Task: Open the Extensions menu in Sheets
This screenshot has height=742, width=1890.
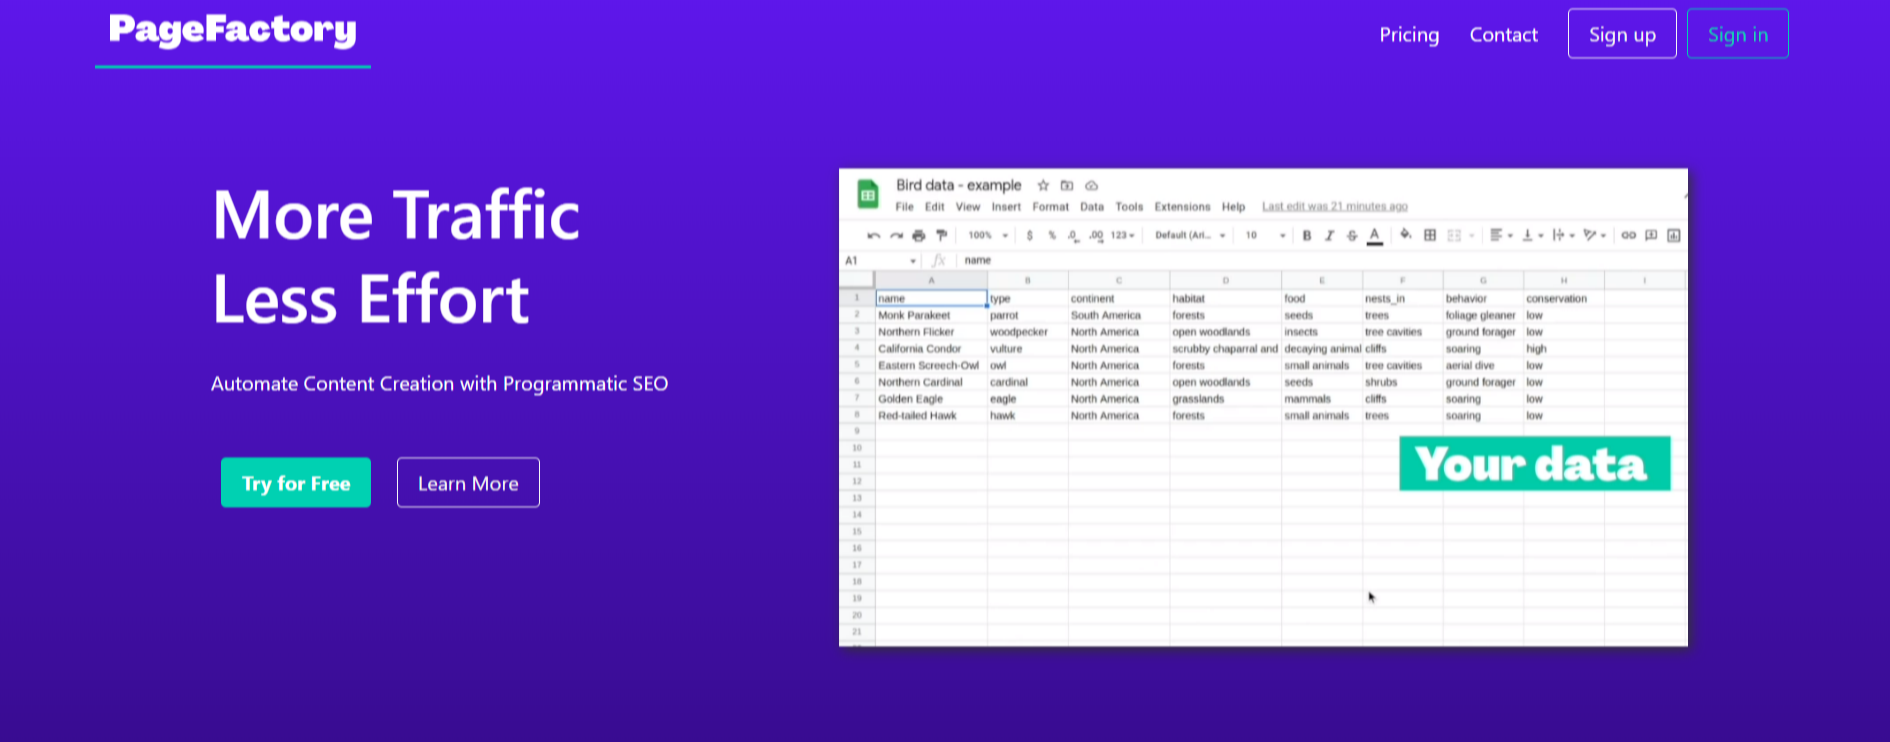Action: tap(1182, 207)
